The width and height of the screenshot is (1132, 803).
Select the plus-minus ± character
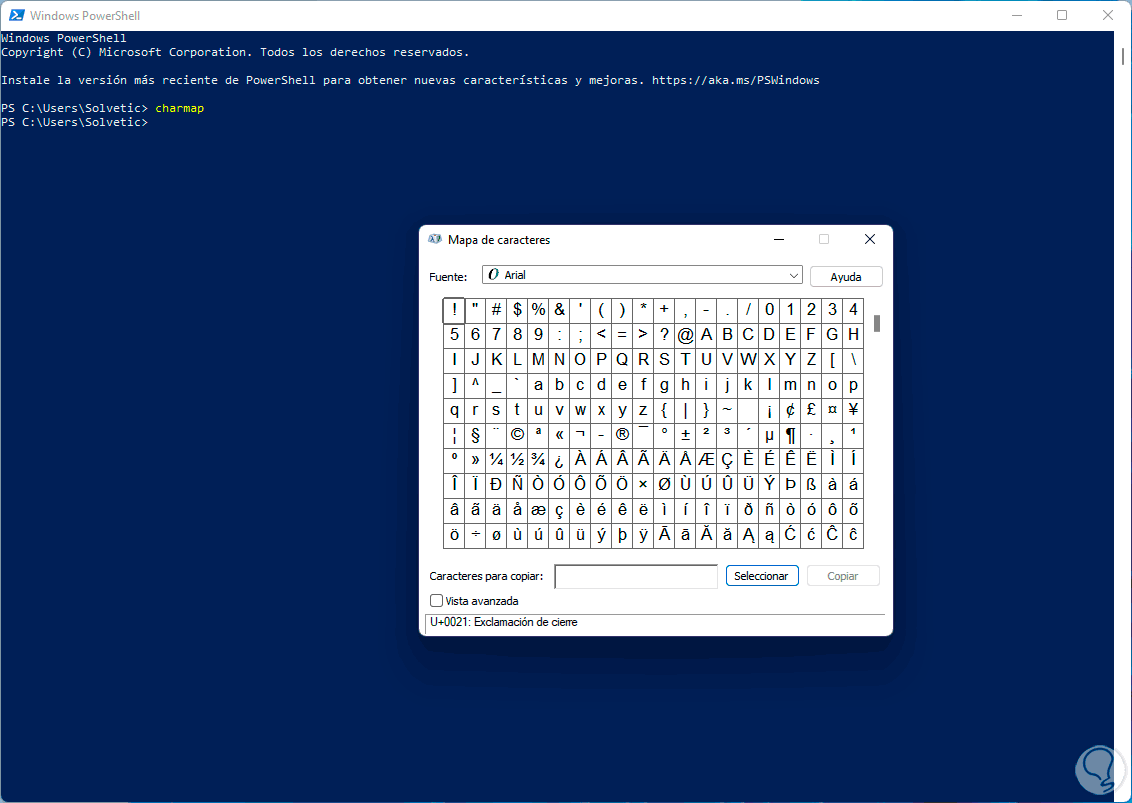685,435
